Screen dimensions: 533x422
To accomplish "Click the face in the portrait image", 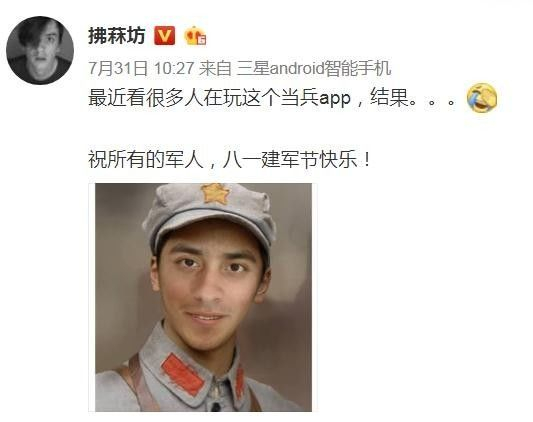I will click(x=207, y=286).
